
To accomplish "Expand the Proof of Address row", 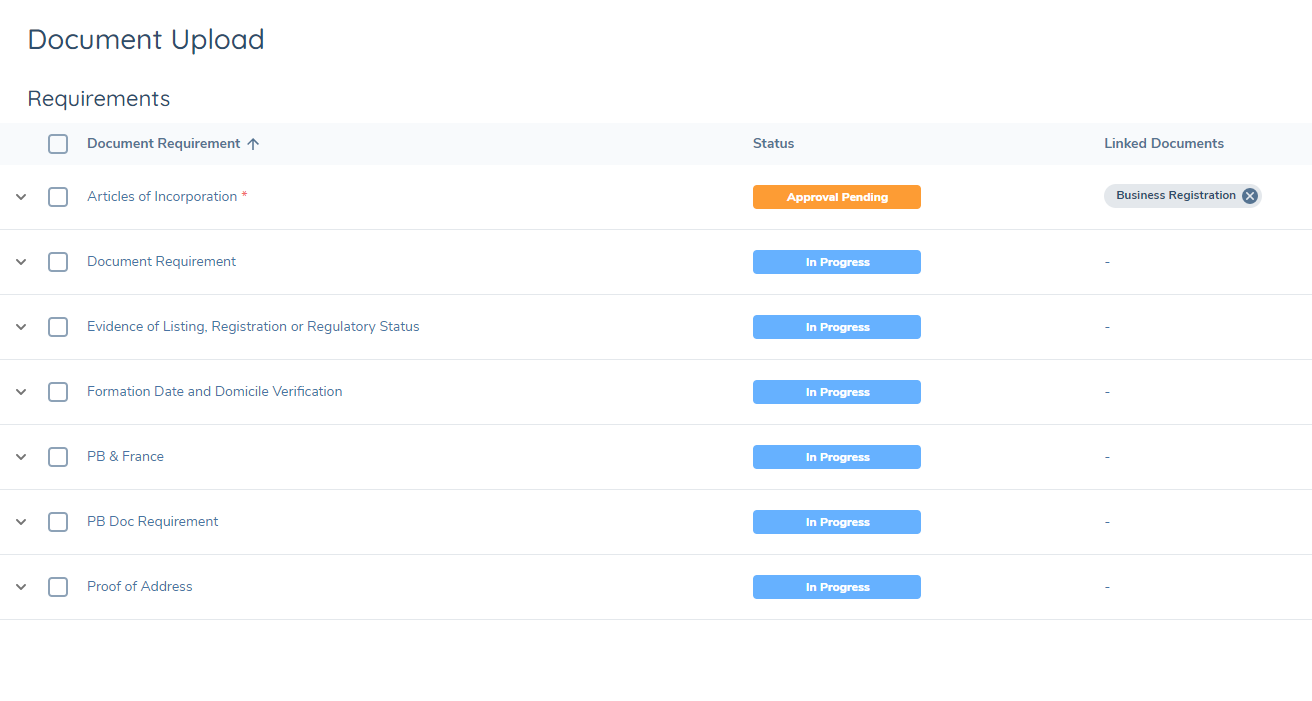I will click(x=21, y=587).
